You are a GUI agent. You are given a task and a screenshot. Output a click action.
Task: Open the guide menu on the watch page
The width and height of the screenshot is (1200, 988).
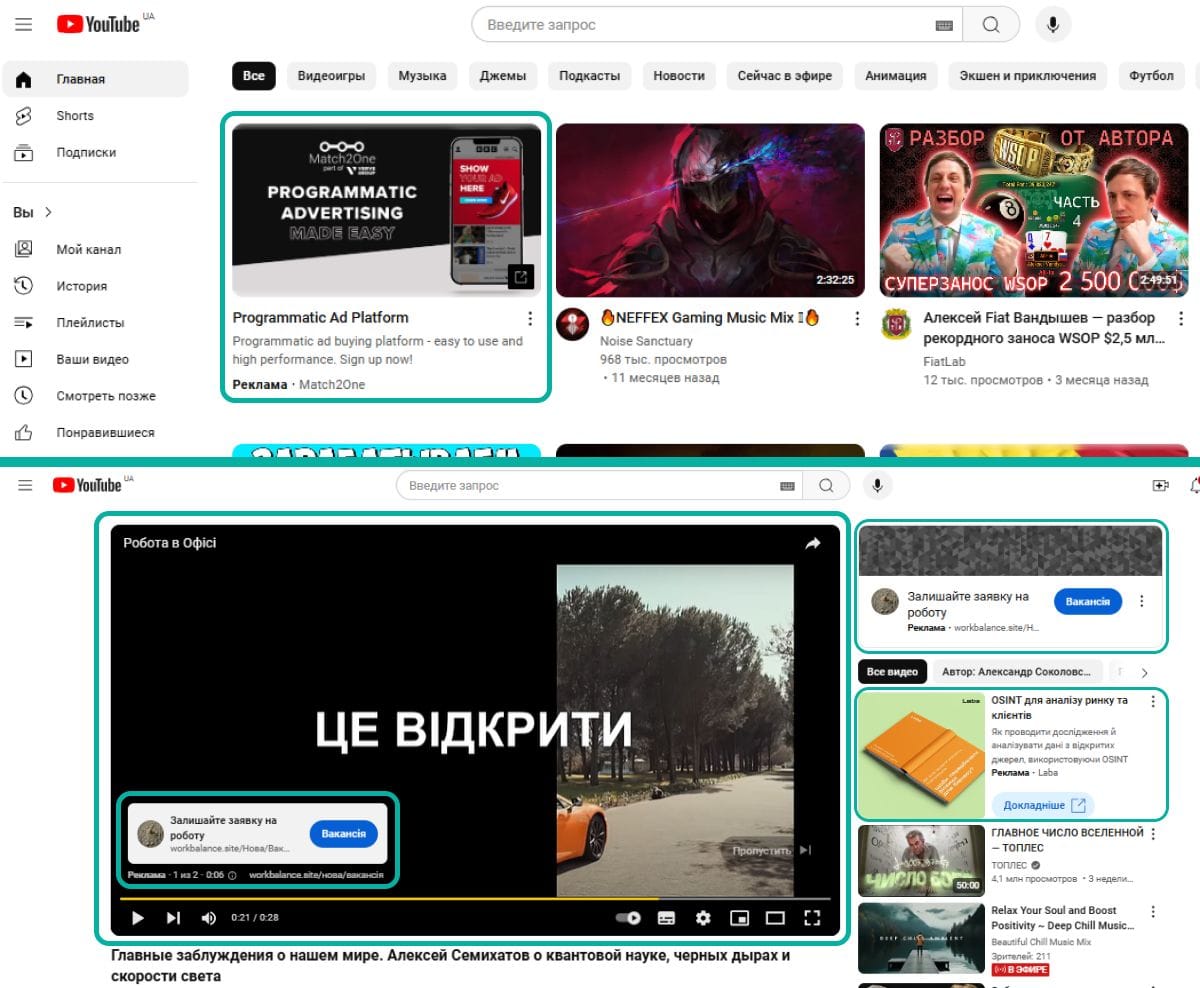pos(25,485)
